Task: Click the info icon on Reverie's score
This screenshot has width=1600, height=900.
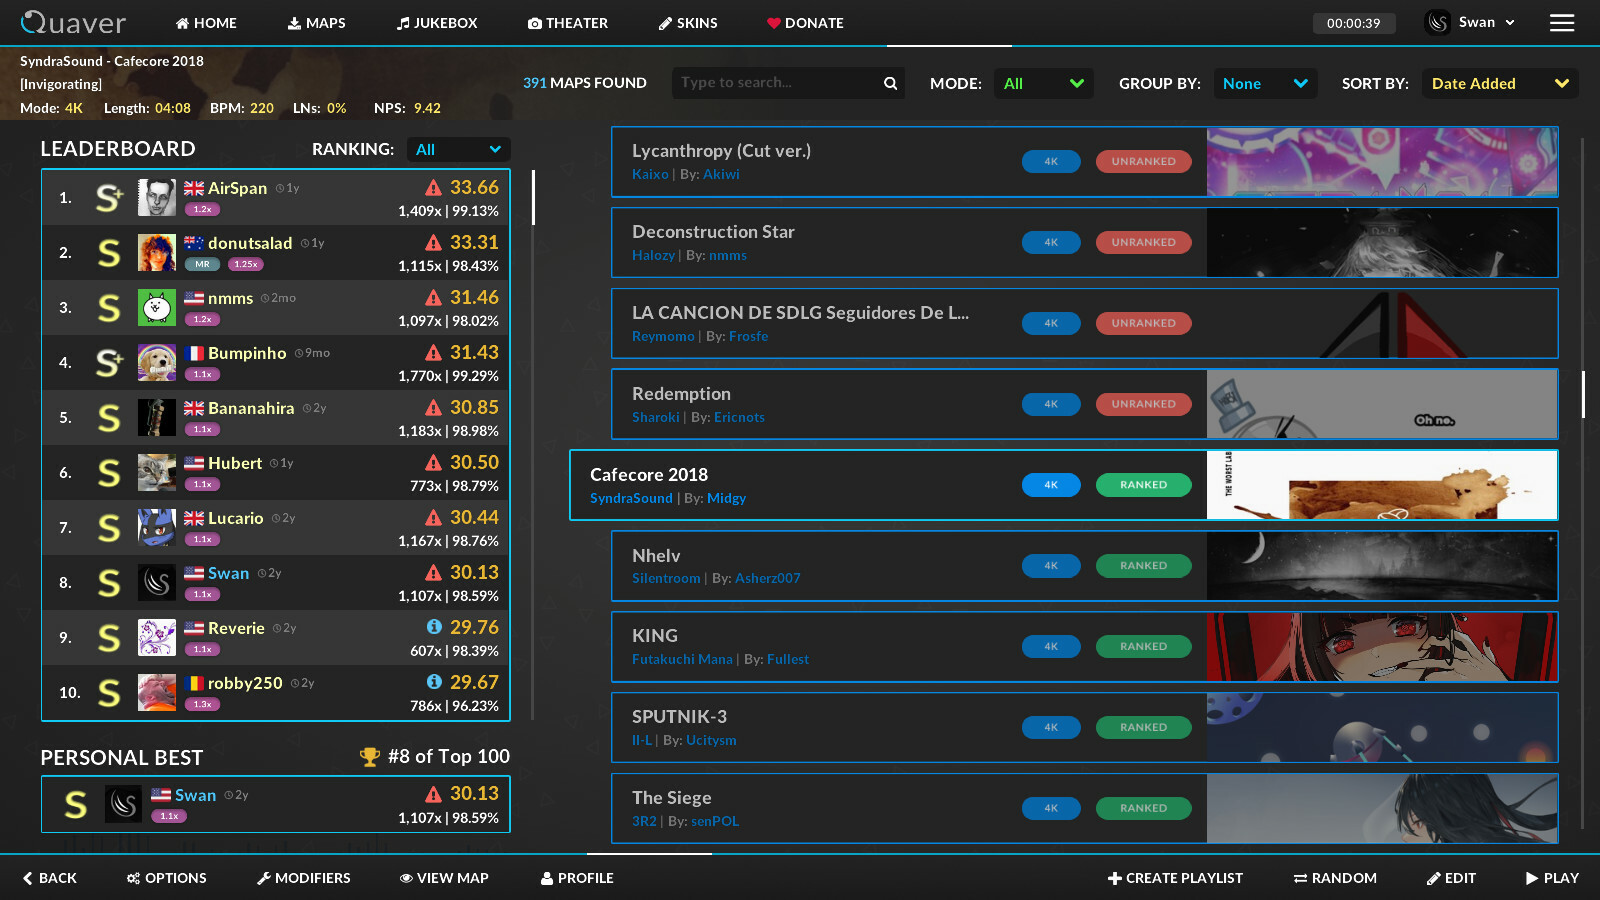Action: pos(434,627)
